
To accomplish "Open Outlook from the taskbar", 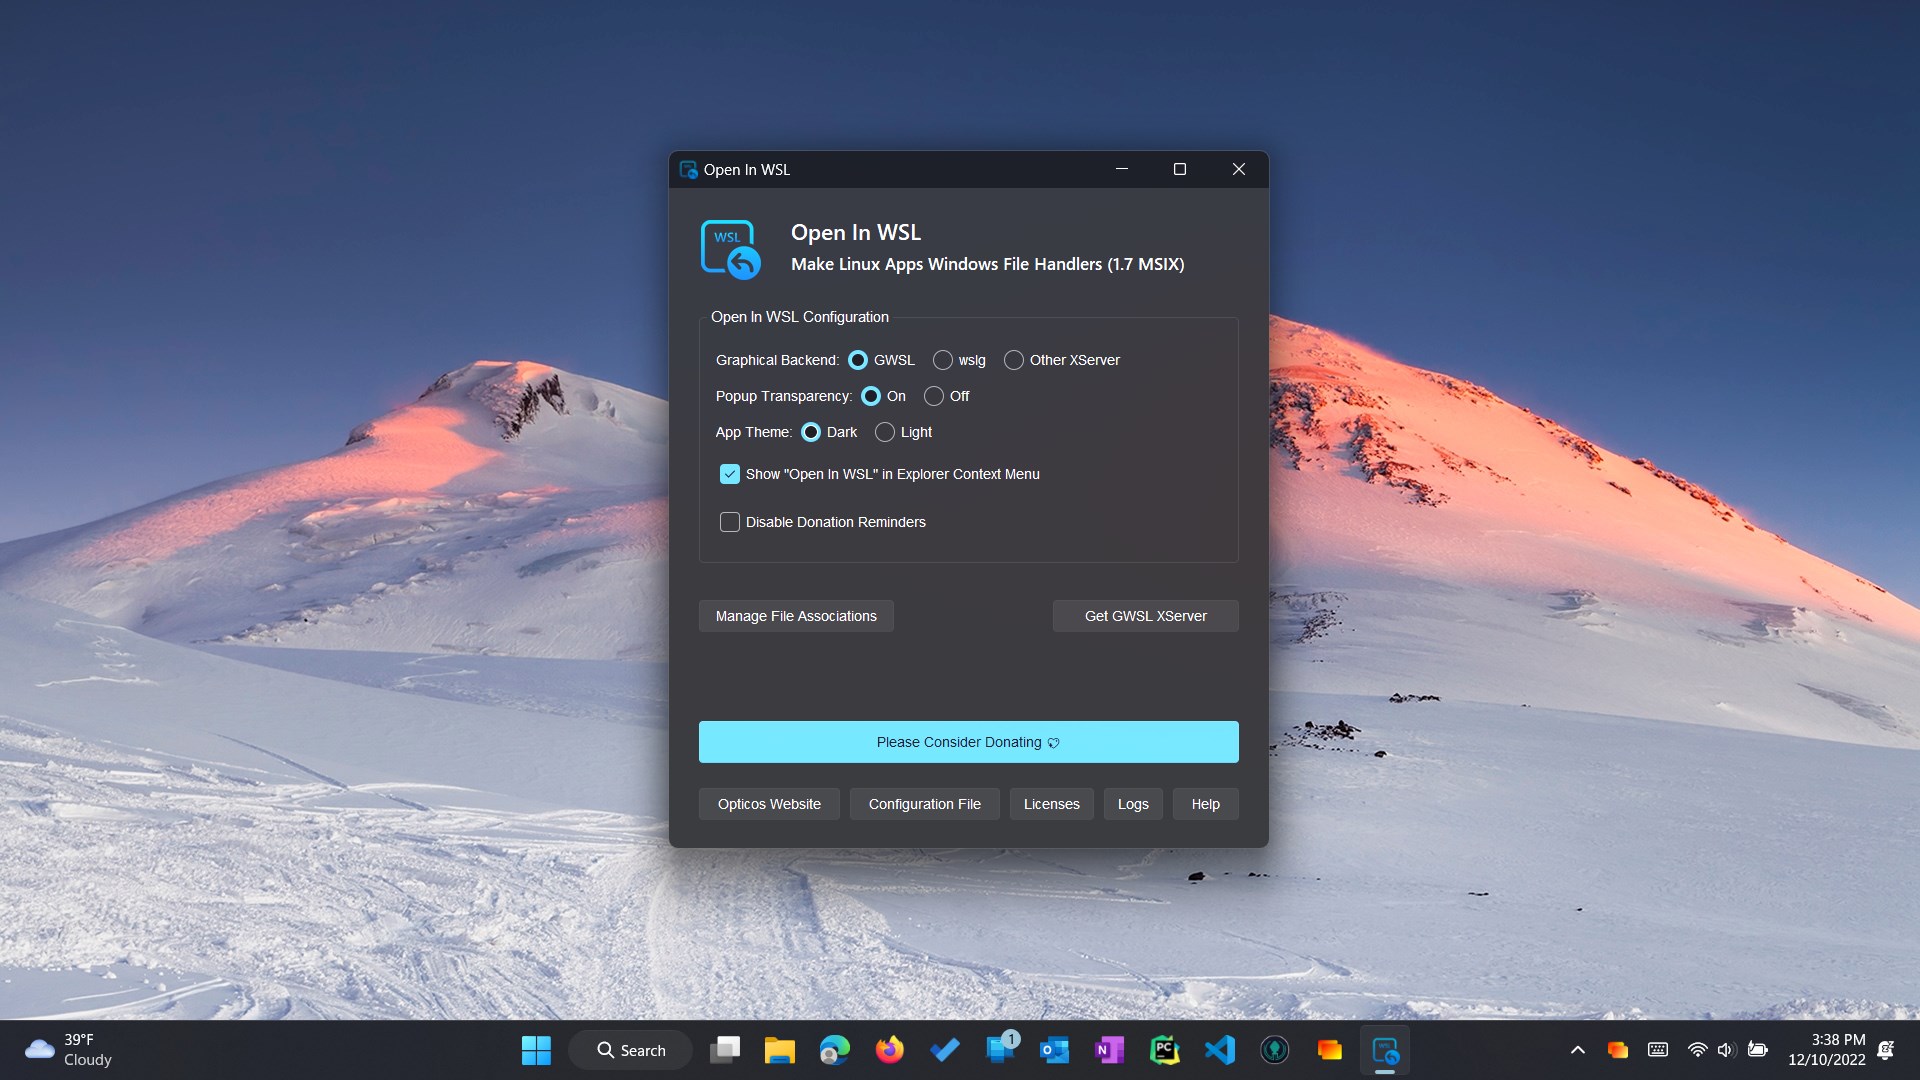I will (x=1054, y=1050).
